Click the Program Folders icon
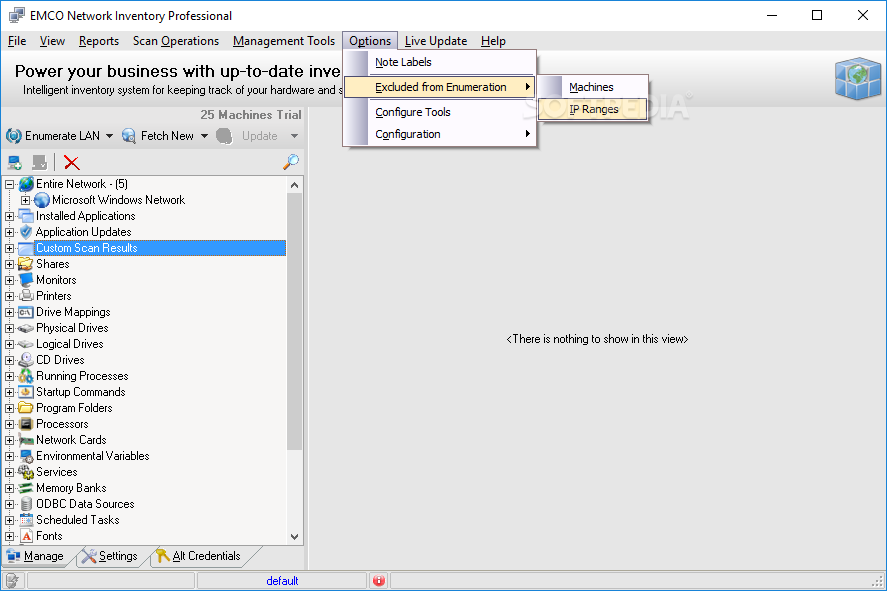887x591 pixels. (26, 408)
